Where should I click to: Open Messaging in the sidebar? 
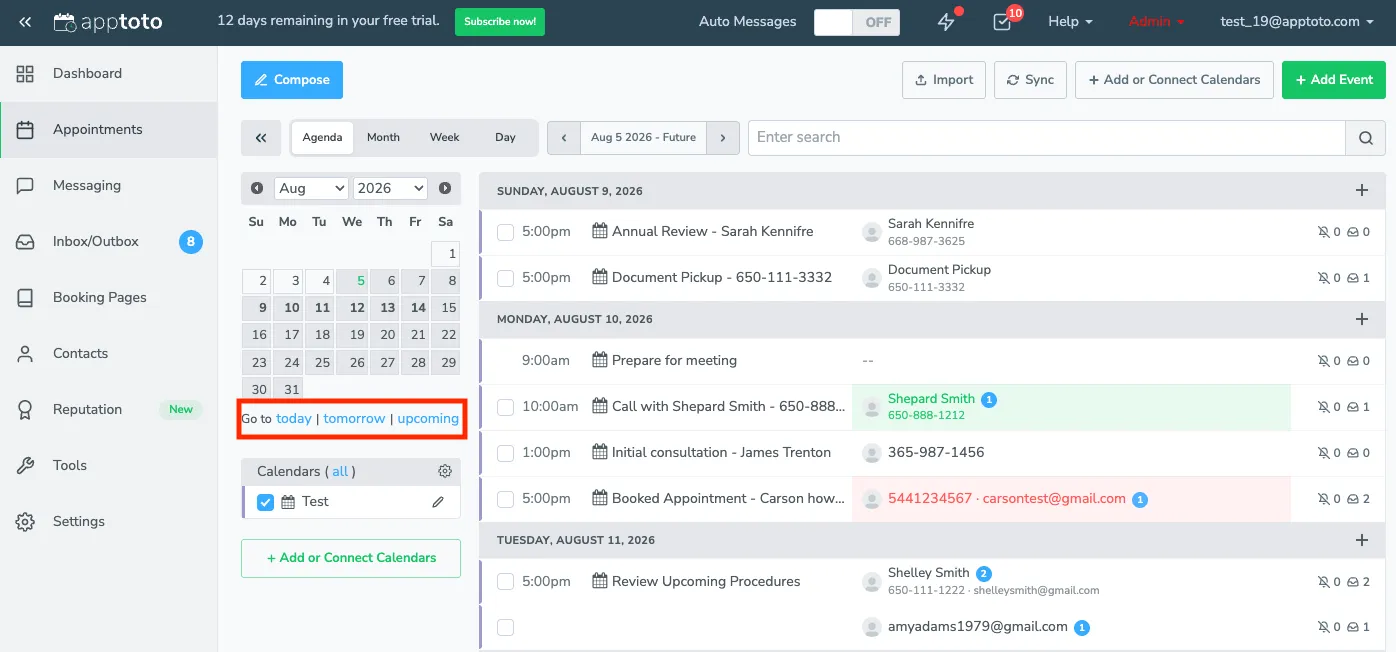[x=108, y=185]
